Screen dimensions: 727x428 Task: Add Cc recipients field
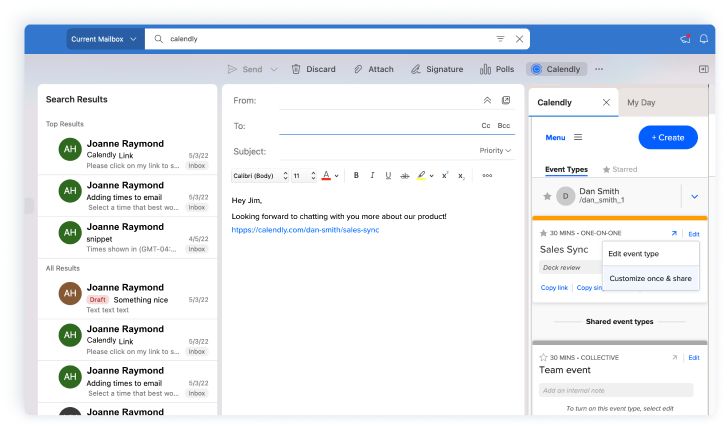point(485,126)
